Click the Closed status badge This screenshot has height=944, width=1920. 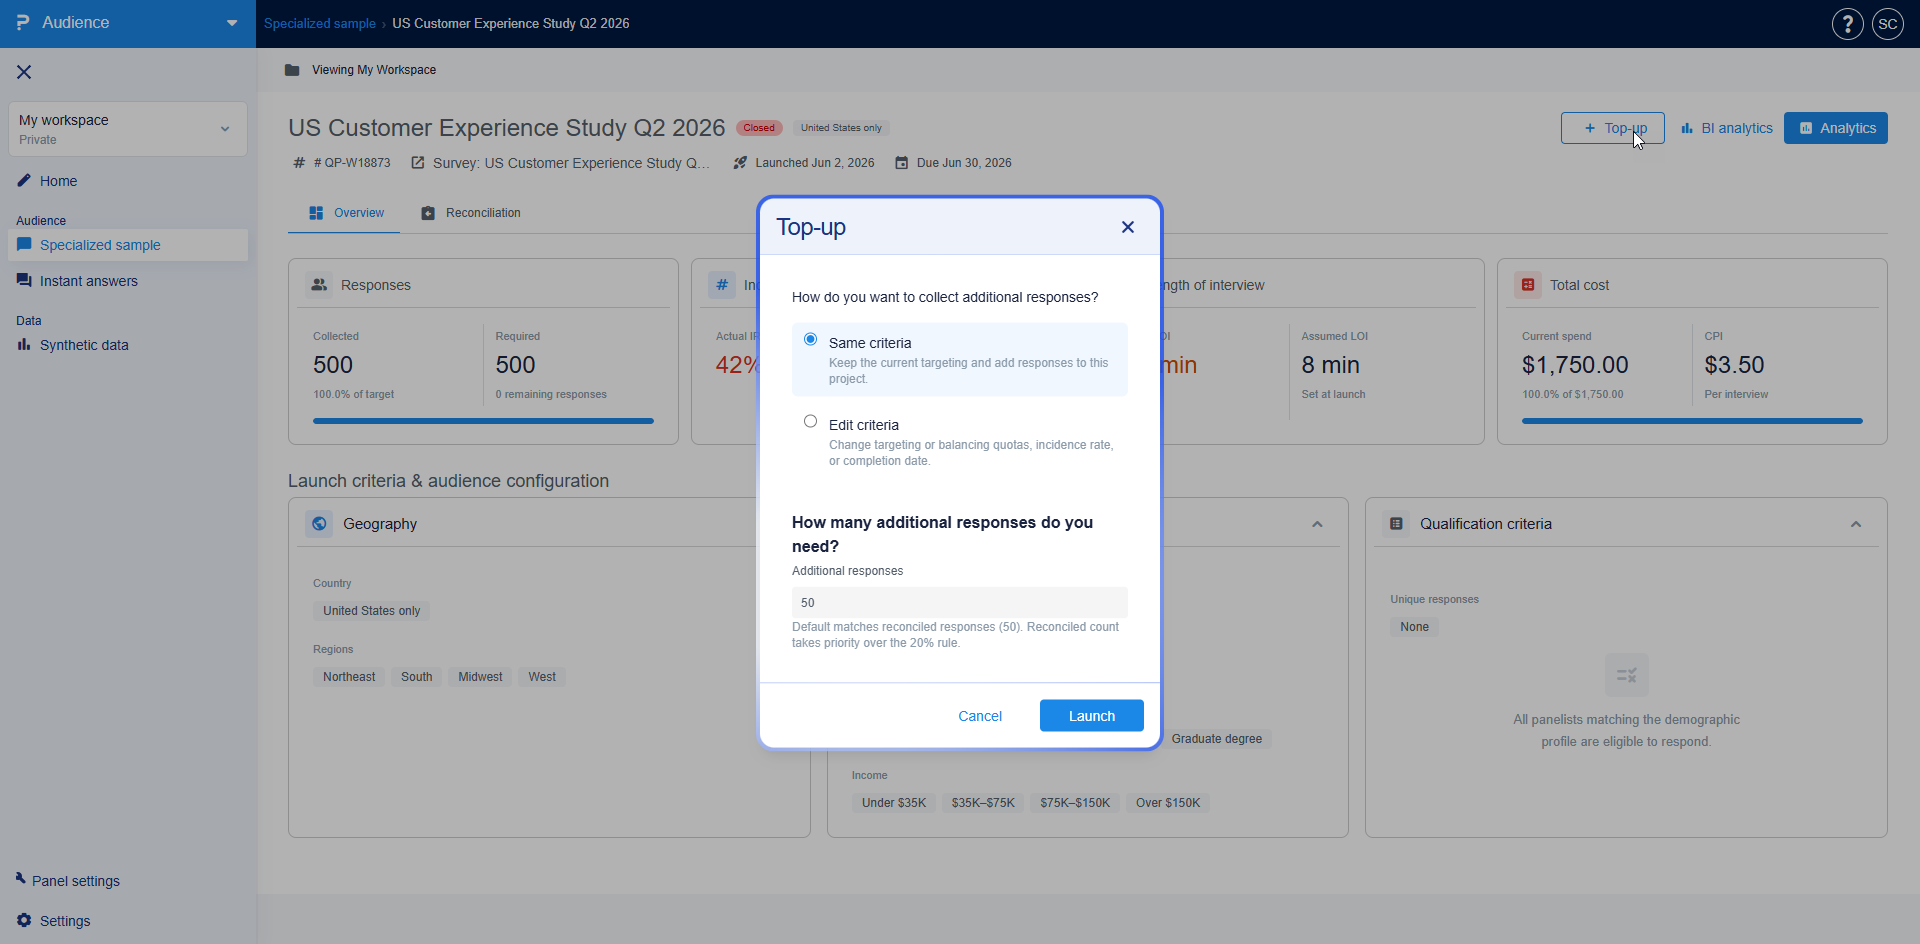[759, 128]
